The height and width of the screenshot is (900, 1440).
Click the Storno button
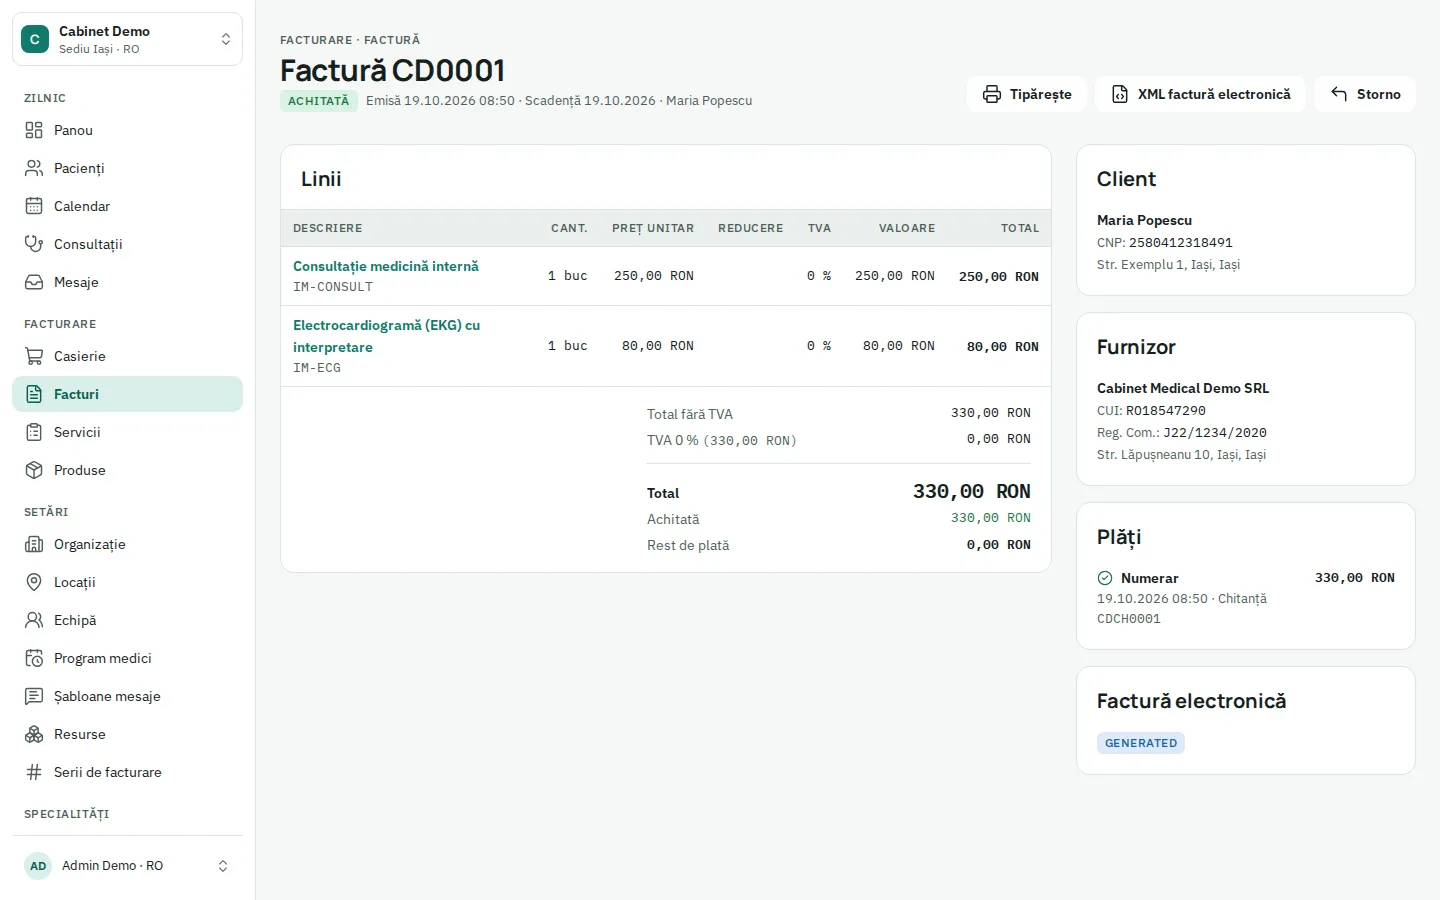click(x=1365, y=94)
